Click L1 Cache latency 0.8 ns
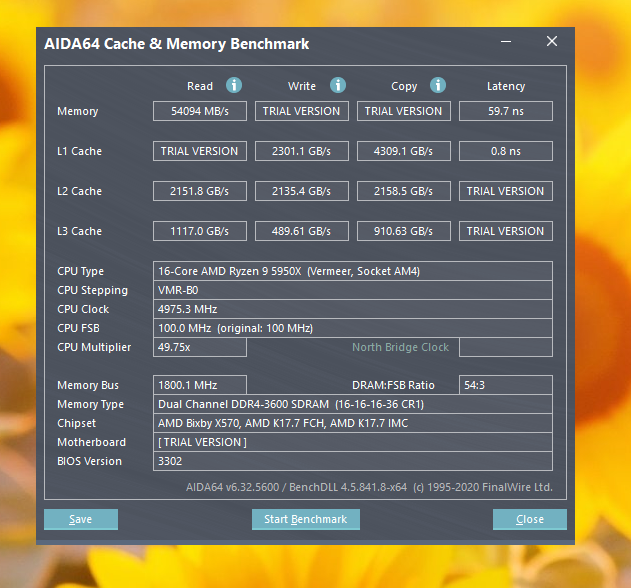This screenshot has height=588, width=631. pyautogui.click(x=506, y=151)
